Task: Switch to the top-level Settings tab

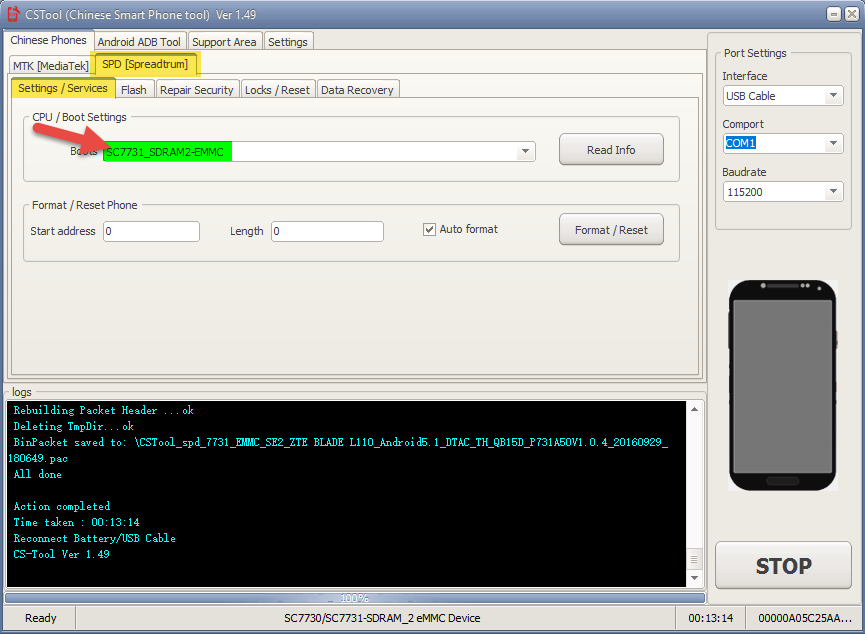Action: click(287, 42)
